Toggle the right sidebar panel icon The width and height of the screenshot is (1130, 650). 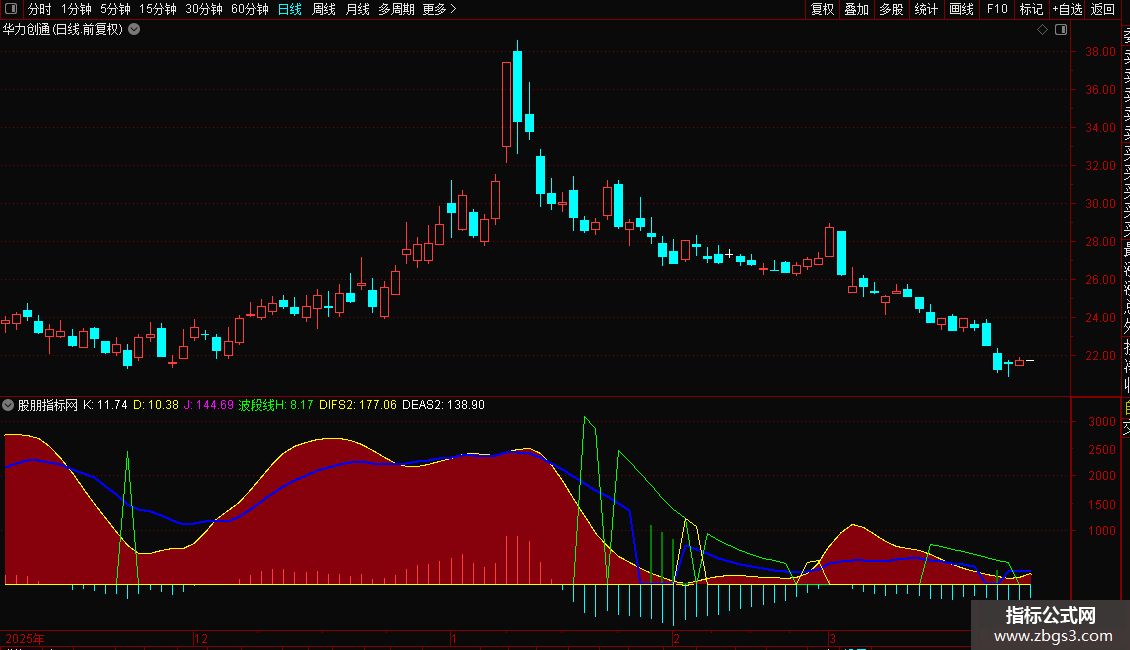(1061, 30)
